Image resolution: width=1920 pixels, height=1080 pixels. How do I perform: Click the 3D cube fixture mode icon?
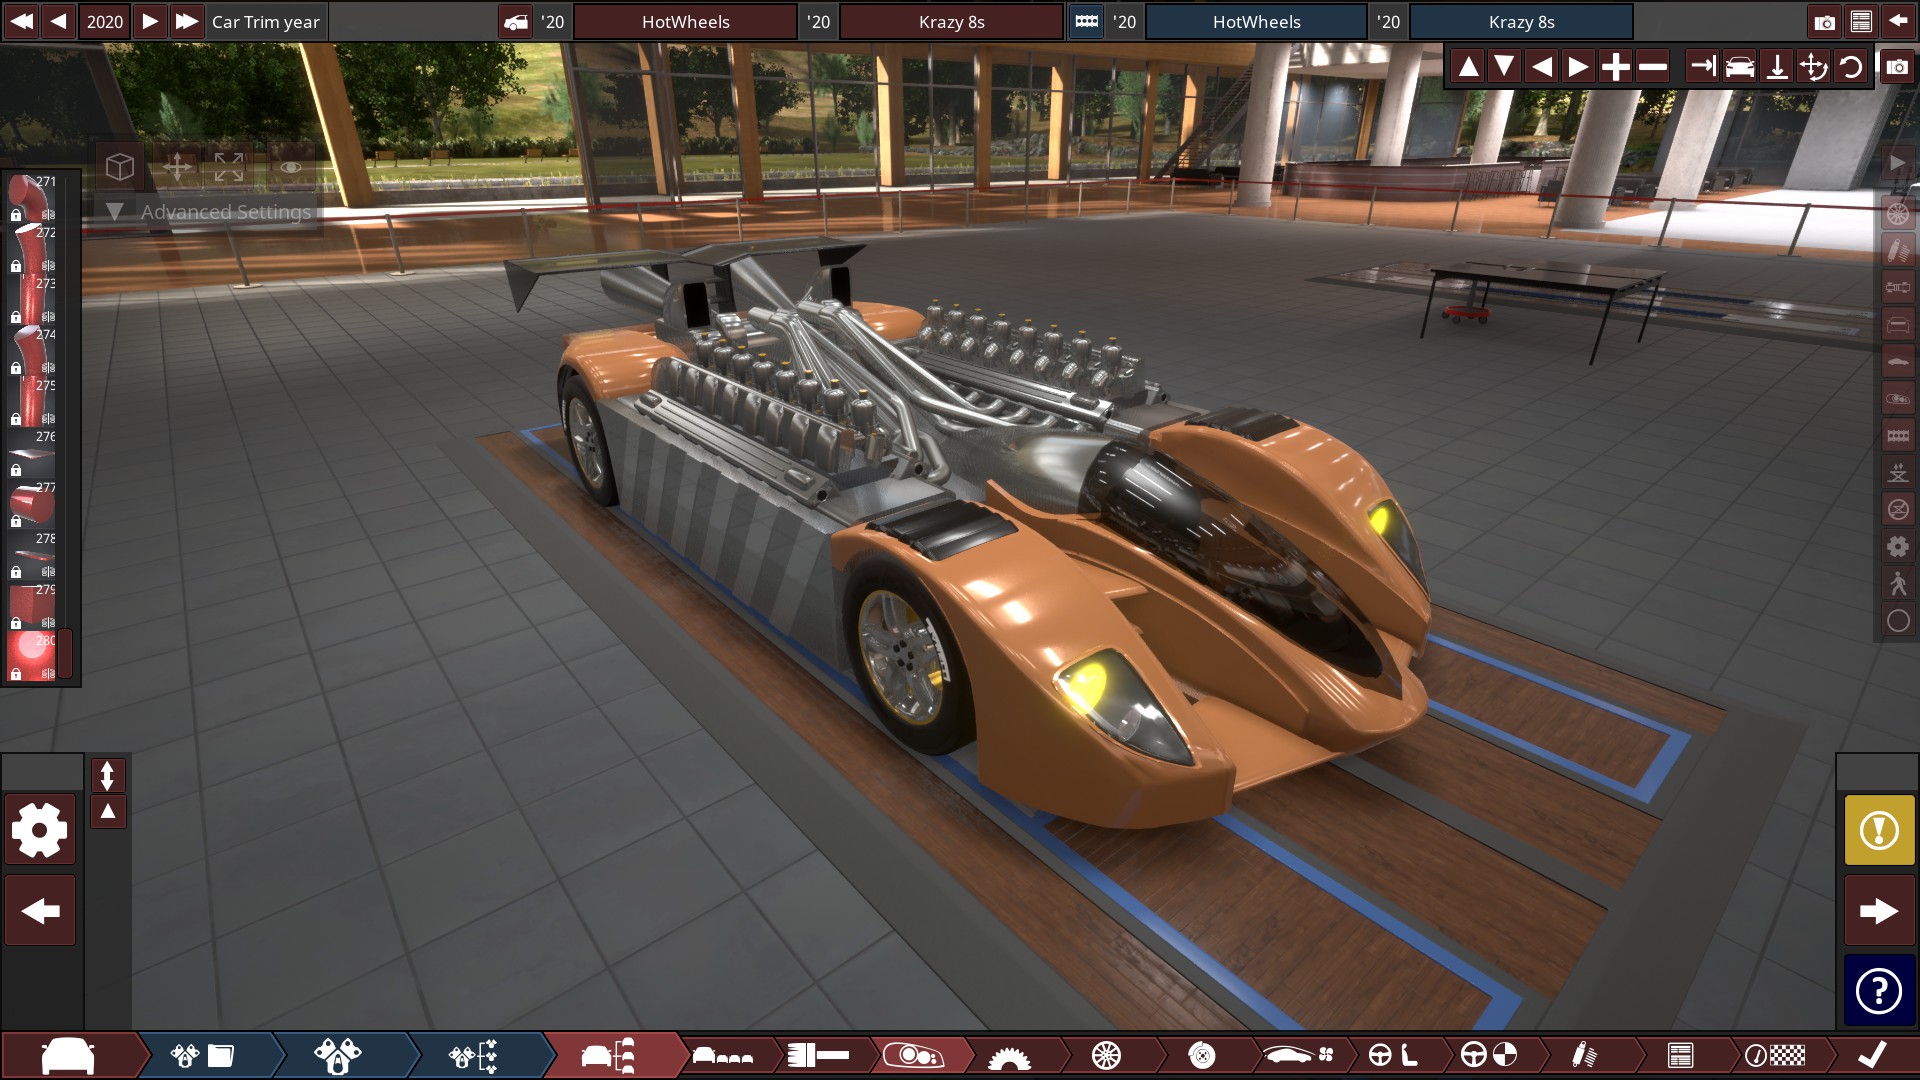coord(120,166)
